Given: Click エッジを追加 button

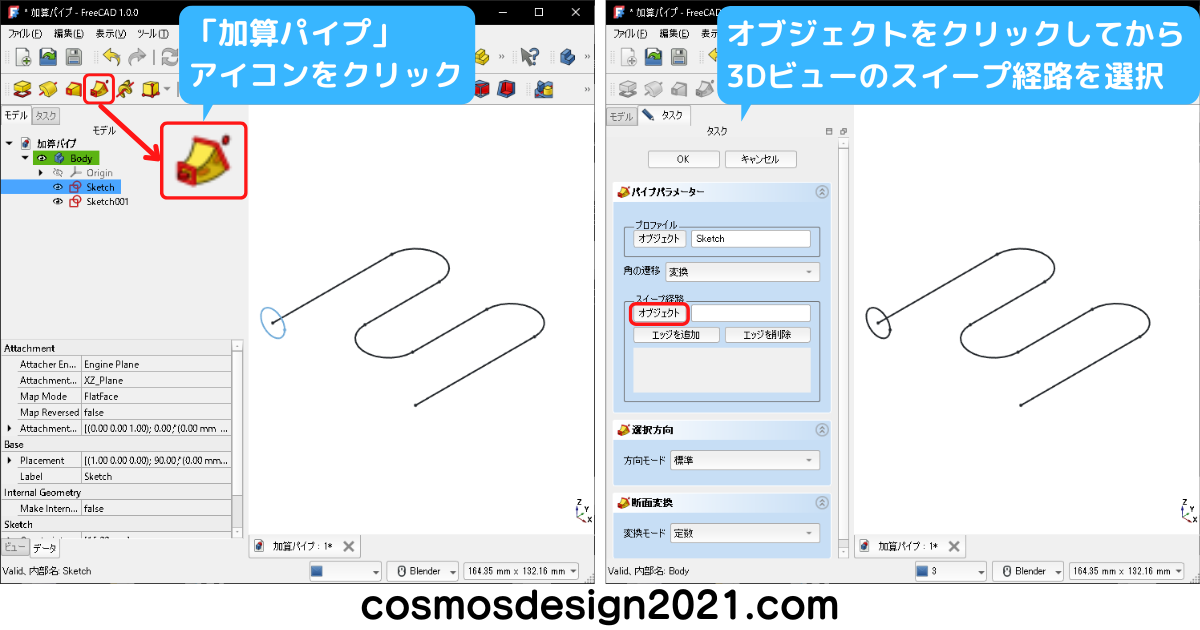Looking at the screenshot, I should 676,335.
